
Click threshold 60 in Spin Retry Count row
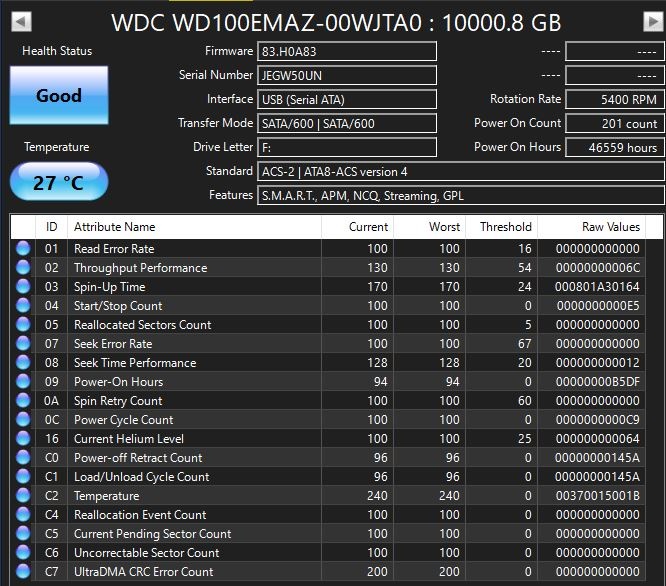525,400
